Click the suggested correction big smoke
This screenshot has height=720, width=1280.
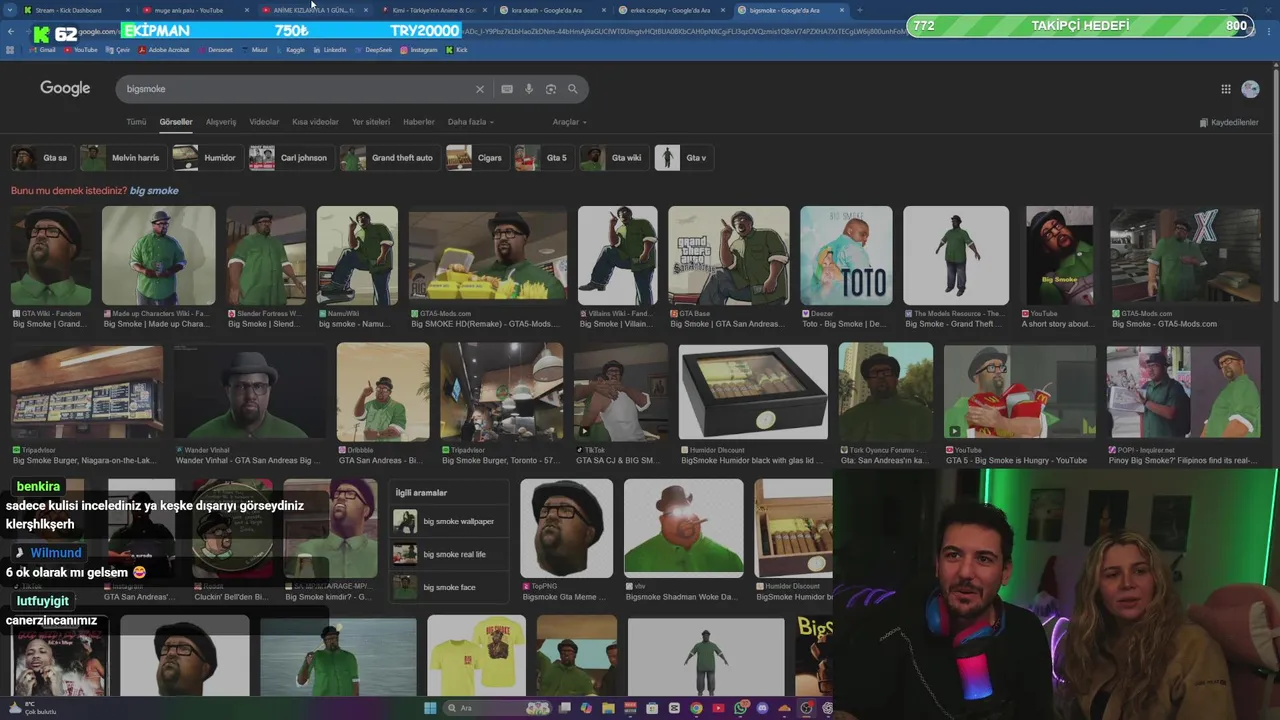click(x=154, y=191)
